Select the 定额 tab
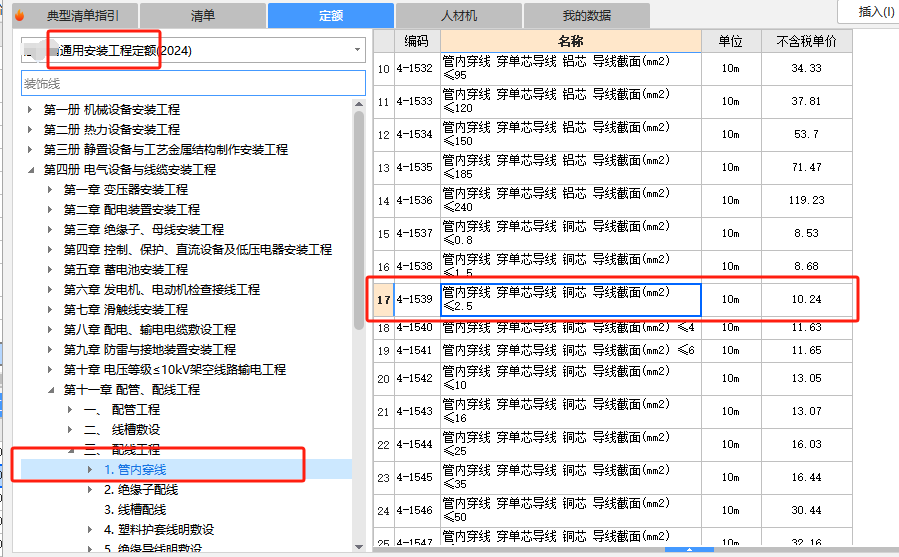Viewport: 899px width, 557px height. click(x=331, y=15)
